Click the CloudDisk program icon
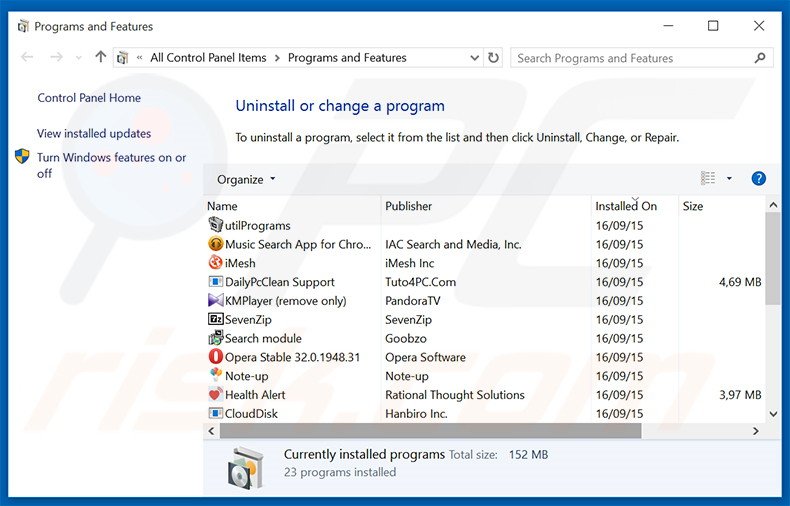The width and height of the screenshot is (790, 506). tap(216, 413)
